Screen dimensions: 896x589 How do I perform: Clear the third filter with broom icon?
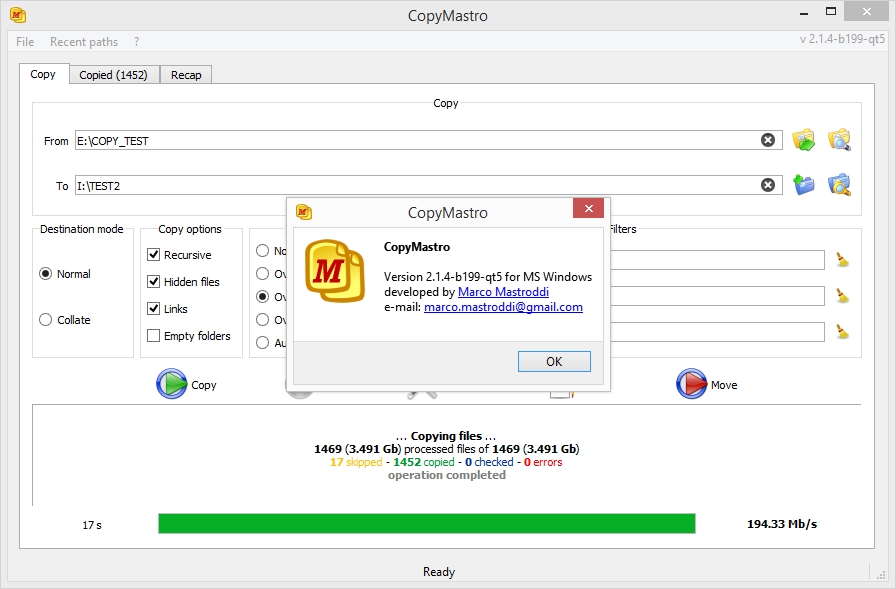842,332
